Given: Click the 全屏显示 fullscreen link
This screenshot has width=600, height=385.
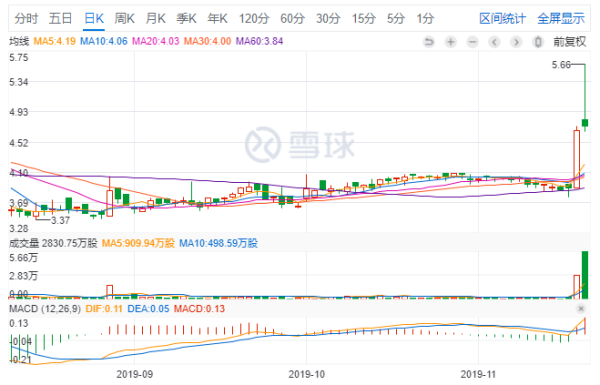Looking at the screenshot, I should click(x=561, y=18).
